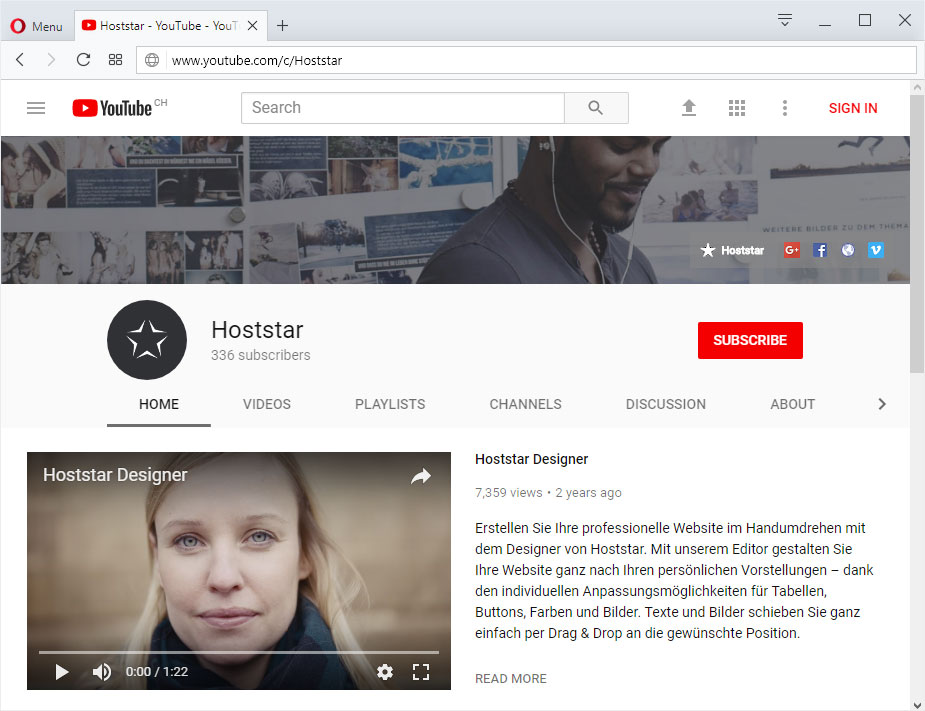Mute the video volume
The width and height of the screenshot is (925, 711).
(101, 671)
